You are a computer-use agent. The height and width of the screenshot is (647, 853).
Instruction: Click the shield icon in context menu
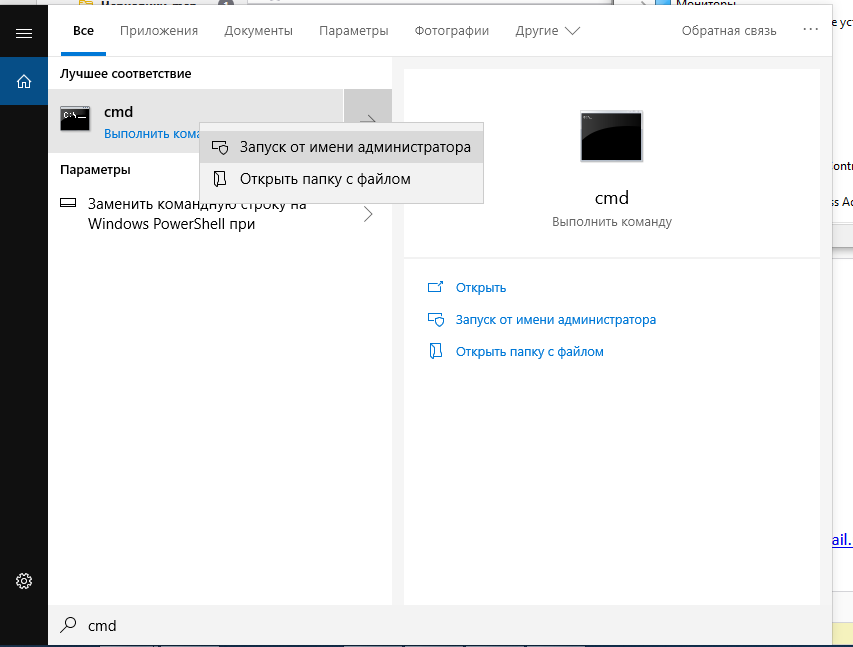[220, 147]
